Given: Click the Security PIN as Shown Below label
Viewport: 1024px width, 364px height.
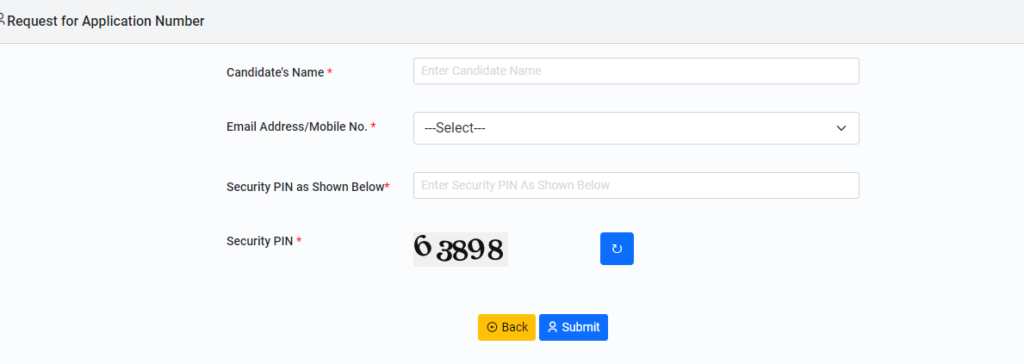Looking at the screenshot, I should coord(305,187).
